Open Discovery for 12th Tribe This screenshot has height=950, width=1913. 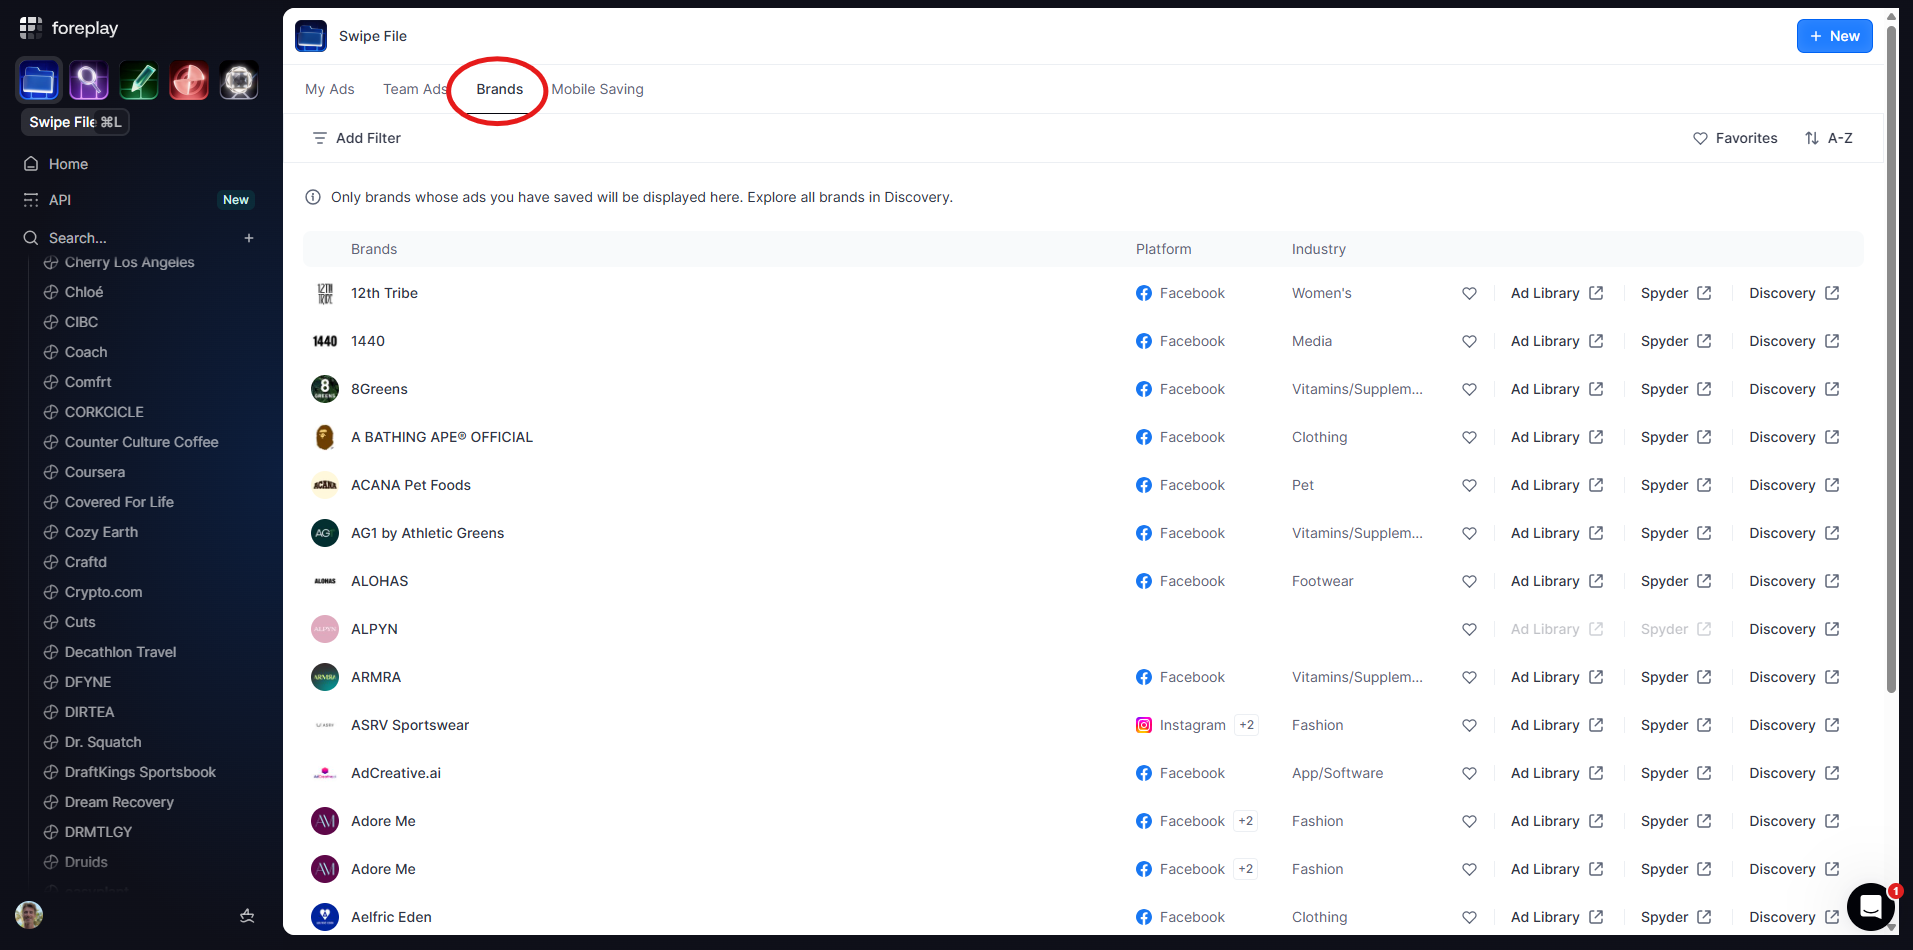[1794, 293]
